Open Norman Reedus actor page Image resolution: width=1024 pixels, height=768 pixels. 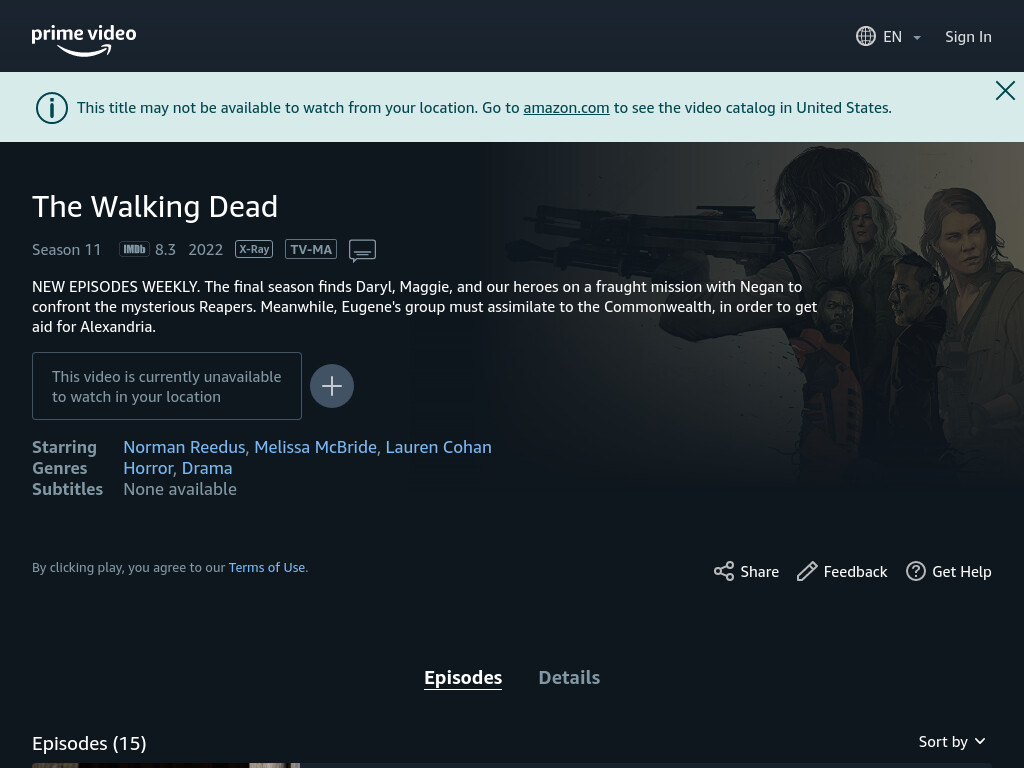[x=184, y=447]
